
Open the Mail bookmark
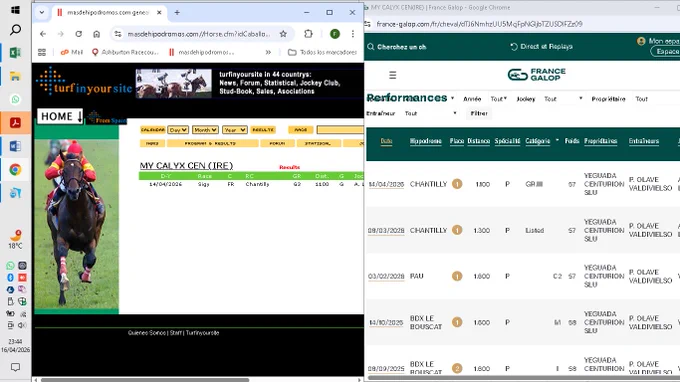point(72,52)
